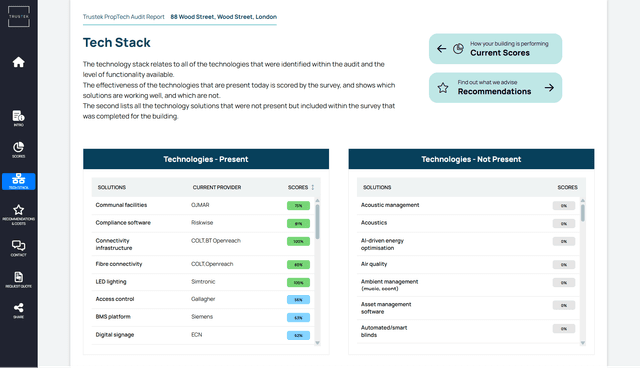640x368 pixels.
Task: Click scroll-up arrow in Present table
Action: (317, 201)
